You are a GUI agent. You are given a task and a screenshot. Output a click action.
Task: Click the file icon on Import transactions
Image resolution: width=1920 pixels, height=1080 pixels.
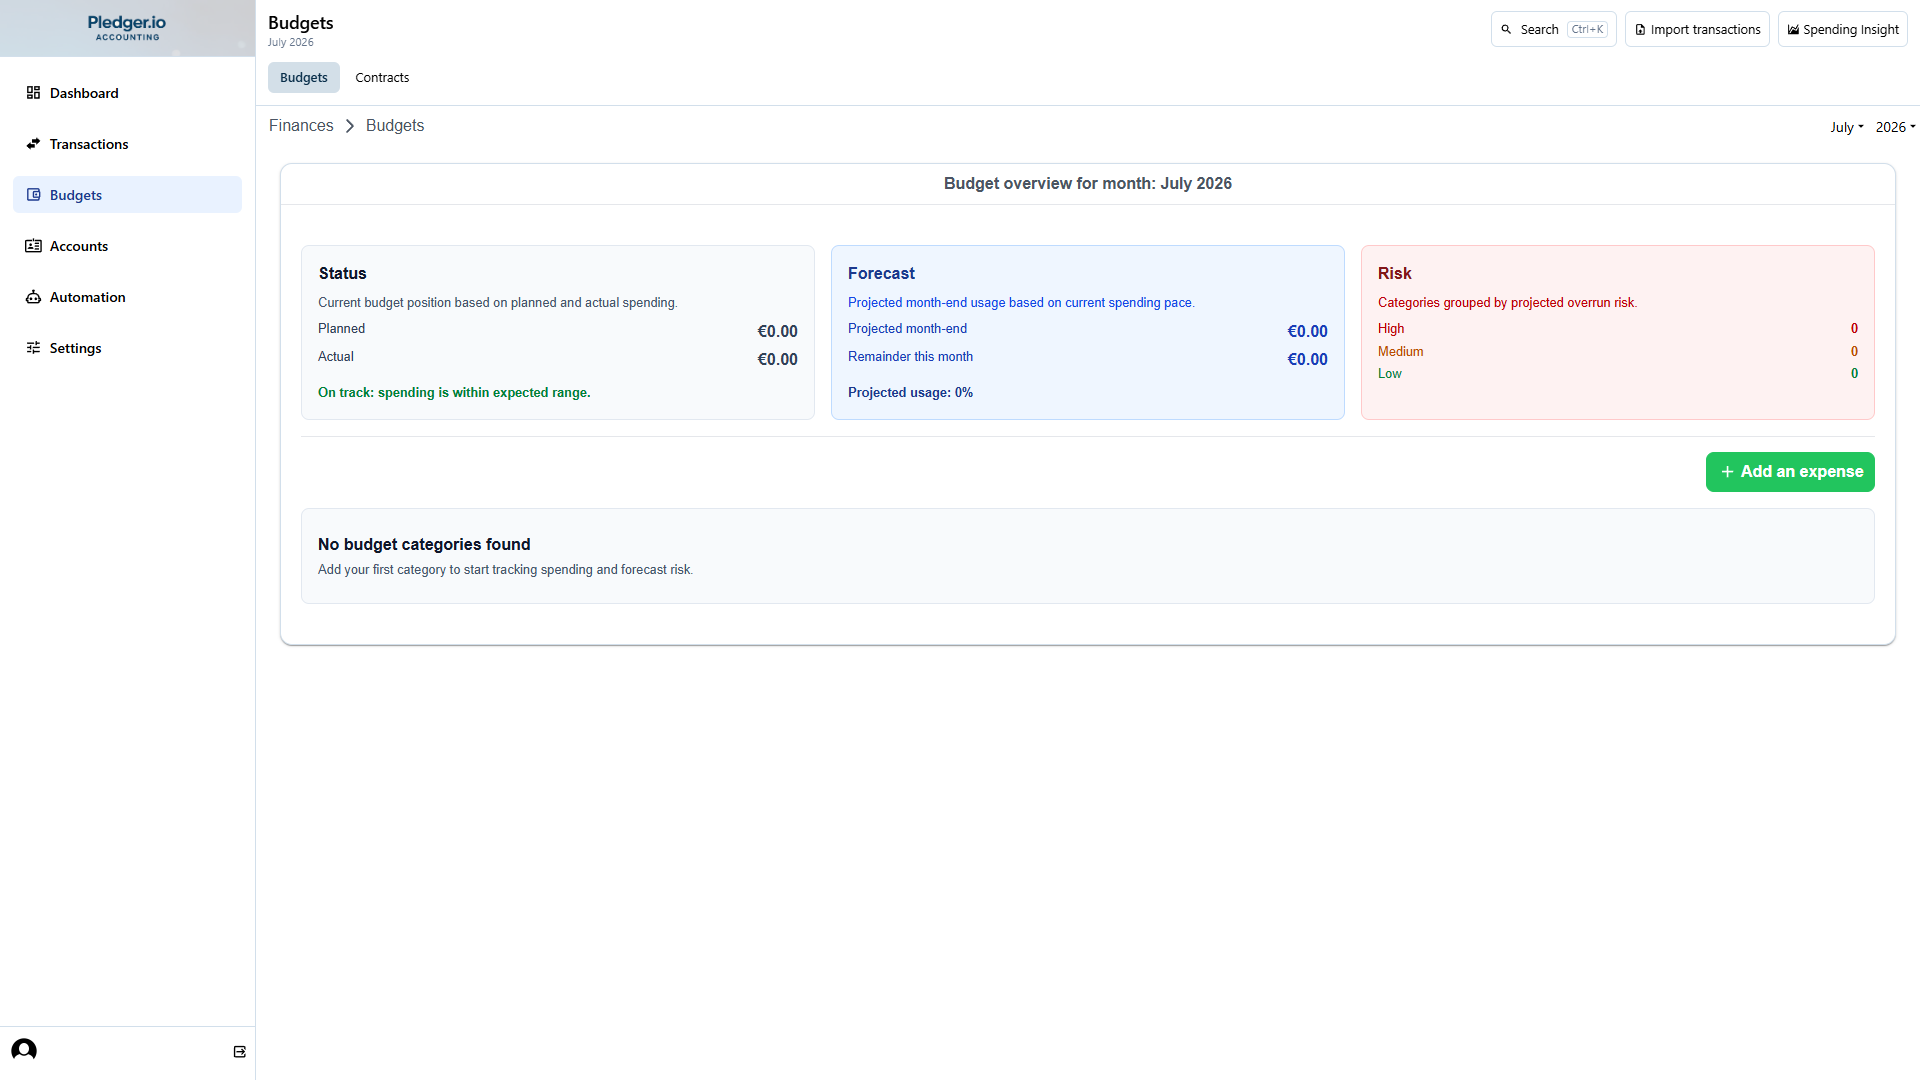click(x=1640, y=30)
